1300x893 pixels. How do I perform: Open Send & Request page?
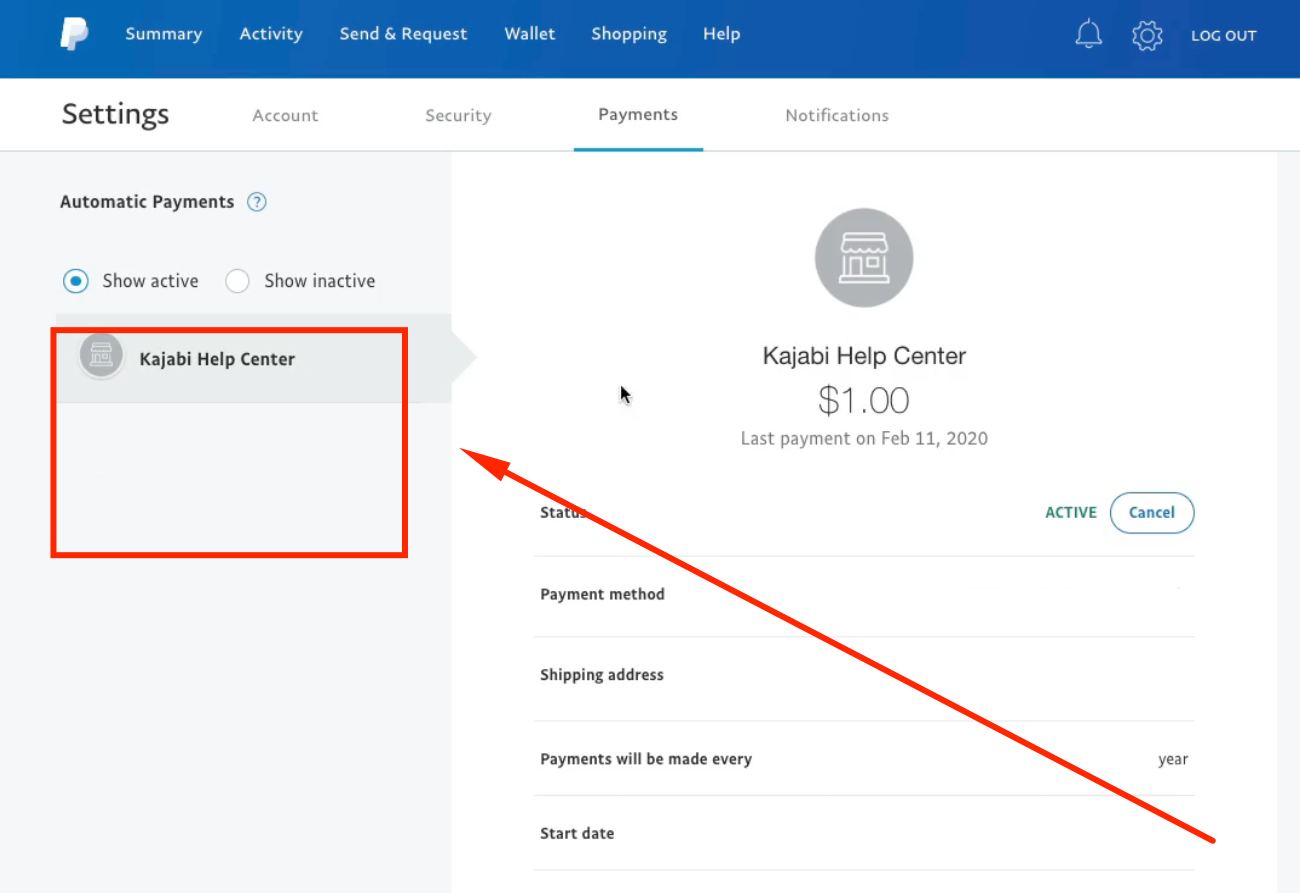[403, 34]
